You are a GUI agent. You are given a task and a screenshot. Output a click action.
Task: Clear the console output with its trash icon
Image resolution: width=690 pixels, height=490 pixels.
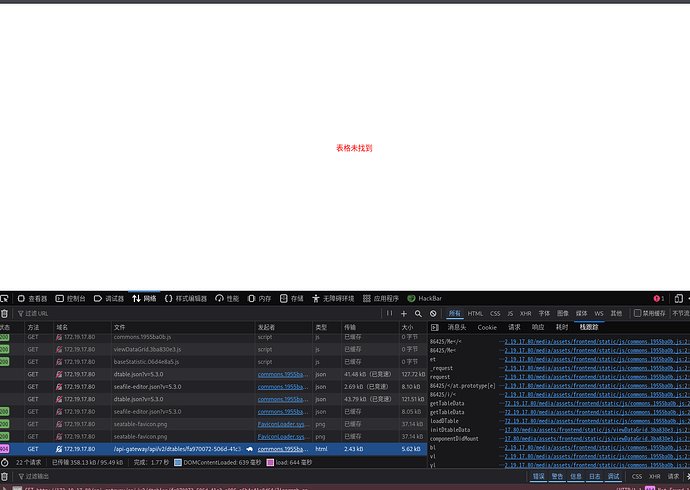click(4, 476)
